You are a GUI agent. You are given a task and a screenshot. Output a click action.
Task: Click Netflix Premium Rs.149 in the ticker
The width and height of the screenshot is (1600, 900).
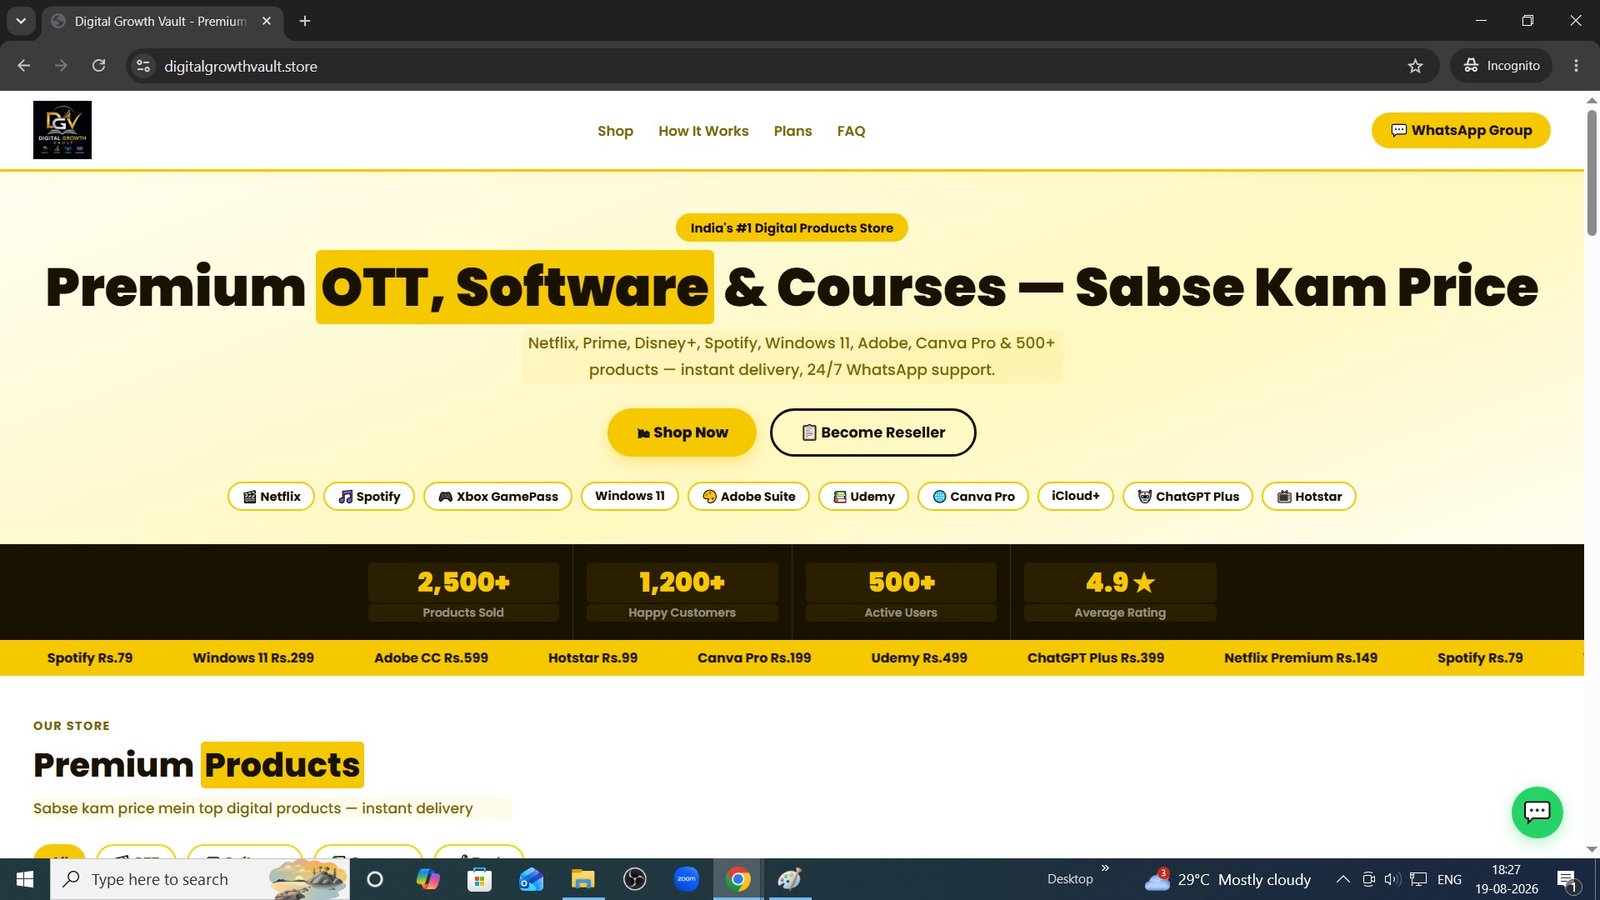pos(1301,658)
